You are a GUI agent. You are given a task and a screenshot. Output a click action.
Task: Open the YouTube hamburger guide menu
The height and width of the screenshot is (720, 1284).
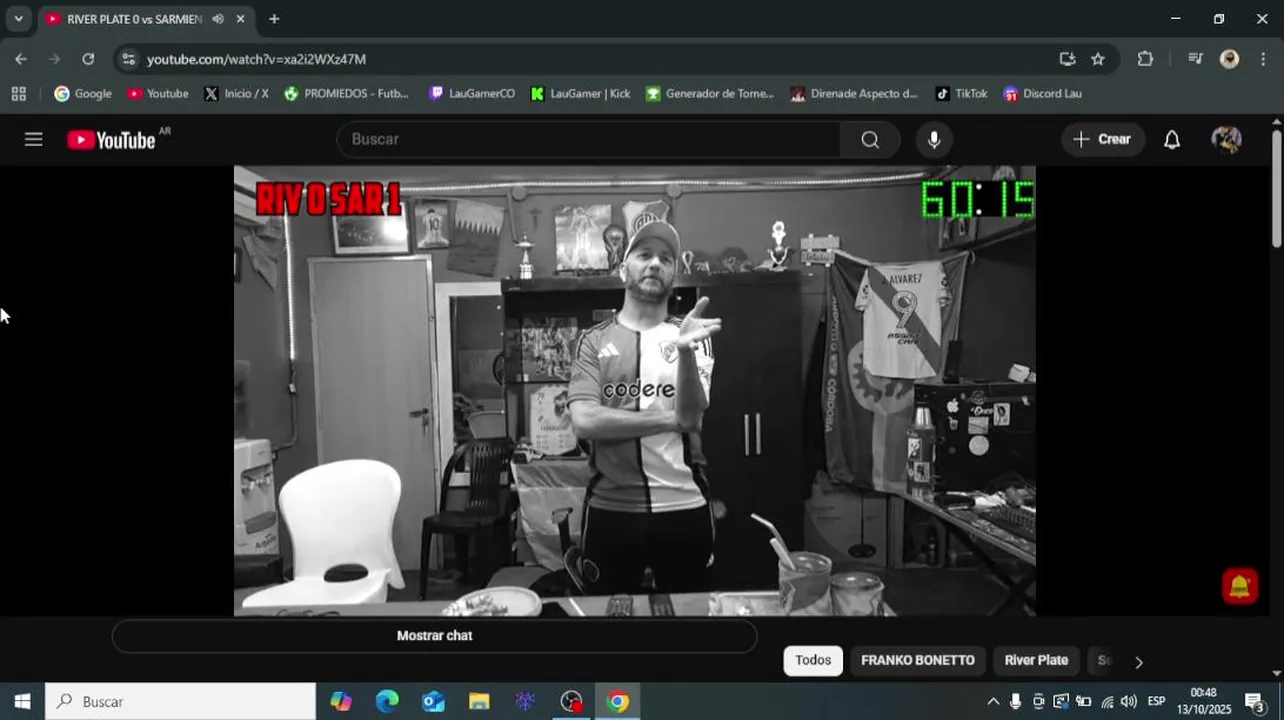pos(34,139)
